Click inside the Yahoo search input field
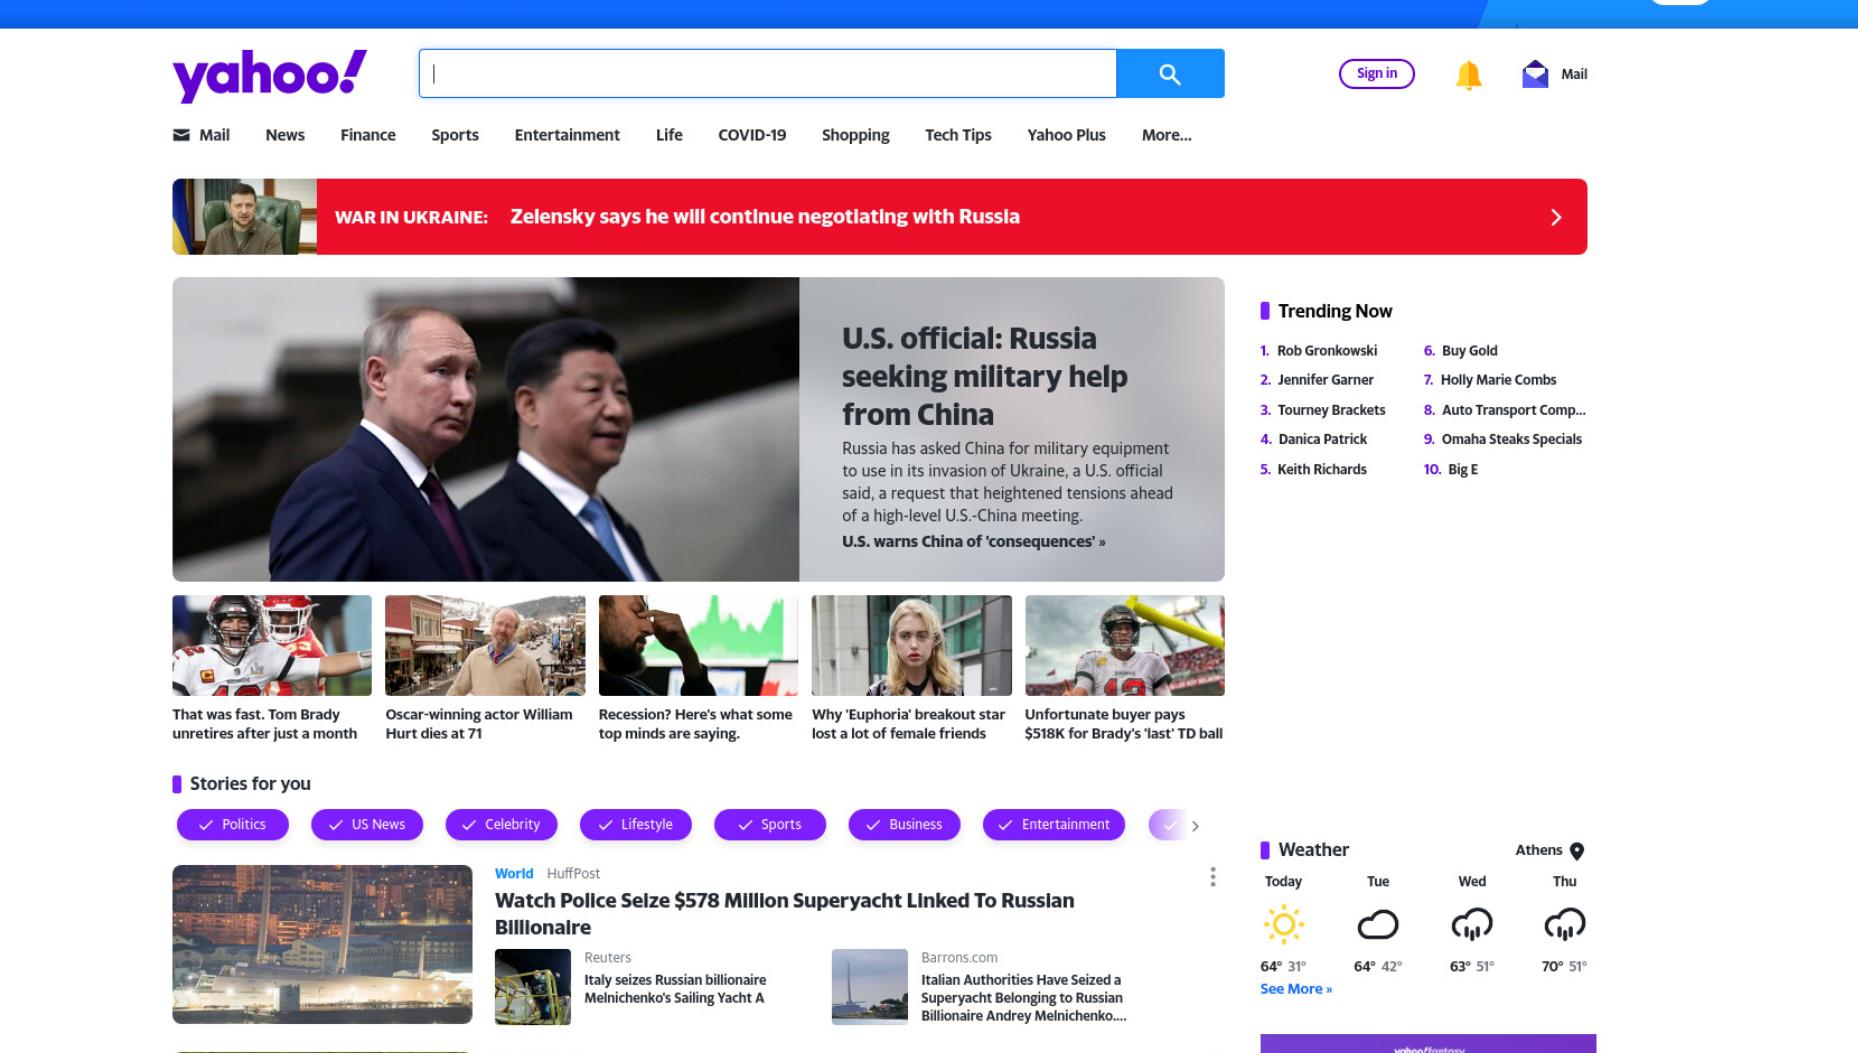This screenshot has height=1053, width=1858. click(x=767, y=74)
